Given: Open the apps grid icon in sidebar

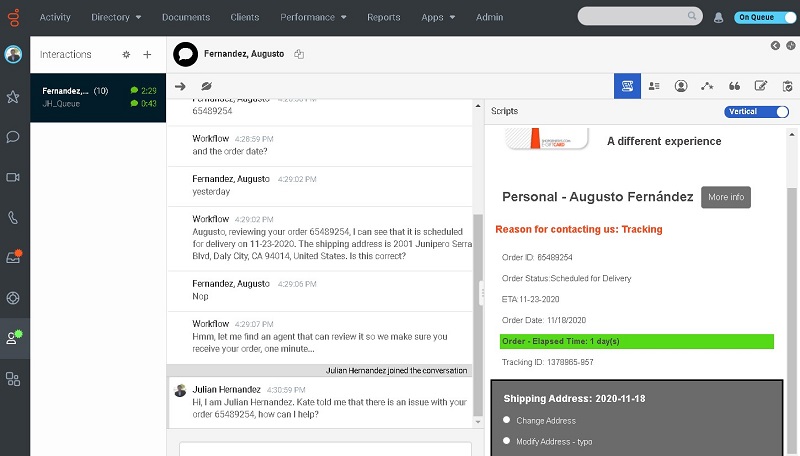Looking at the screenshot, I should [13, 379].
